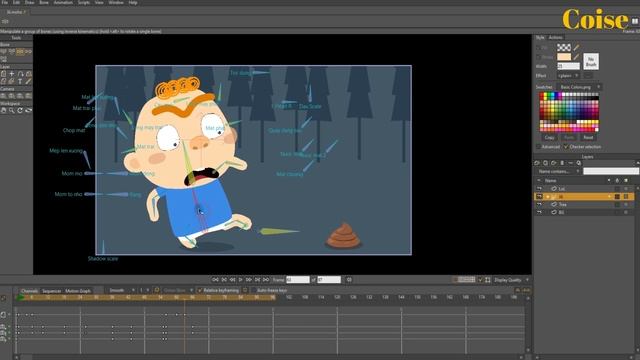Open the Onion Skins dropdown
640x360 pixels.
coord(178,290)
